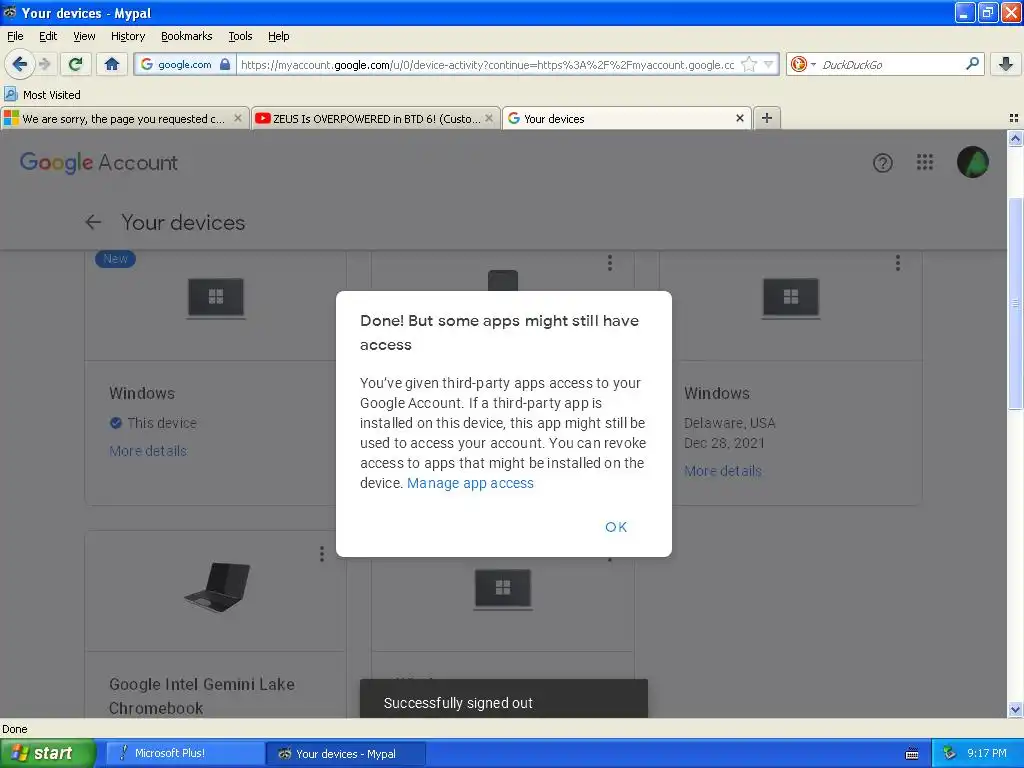This screenshot has height=768, width=1024.
Task: Click the padlock security icon
Action: pos(225,64)
